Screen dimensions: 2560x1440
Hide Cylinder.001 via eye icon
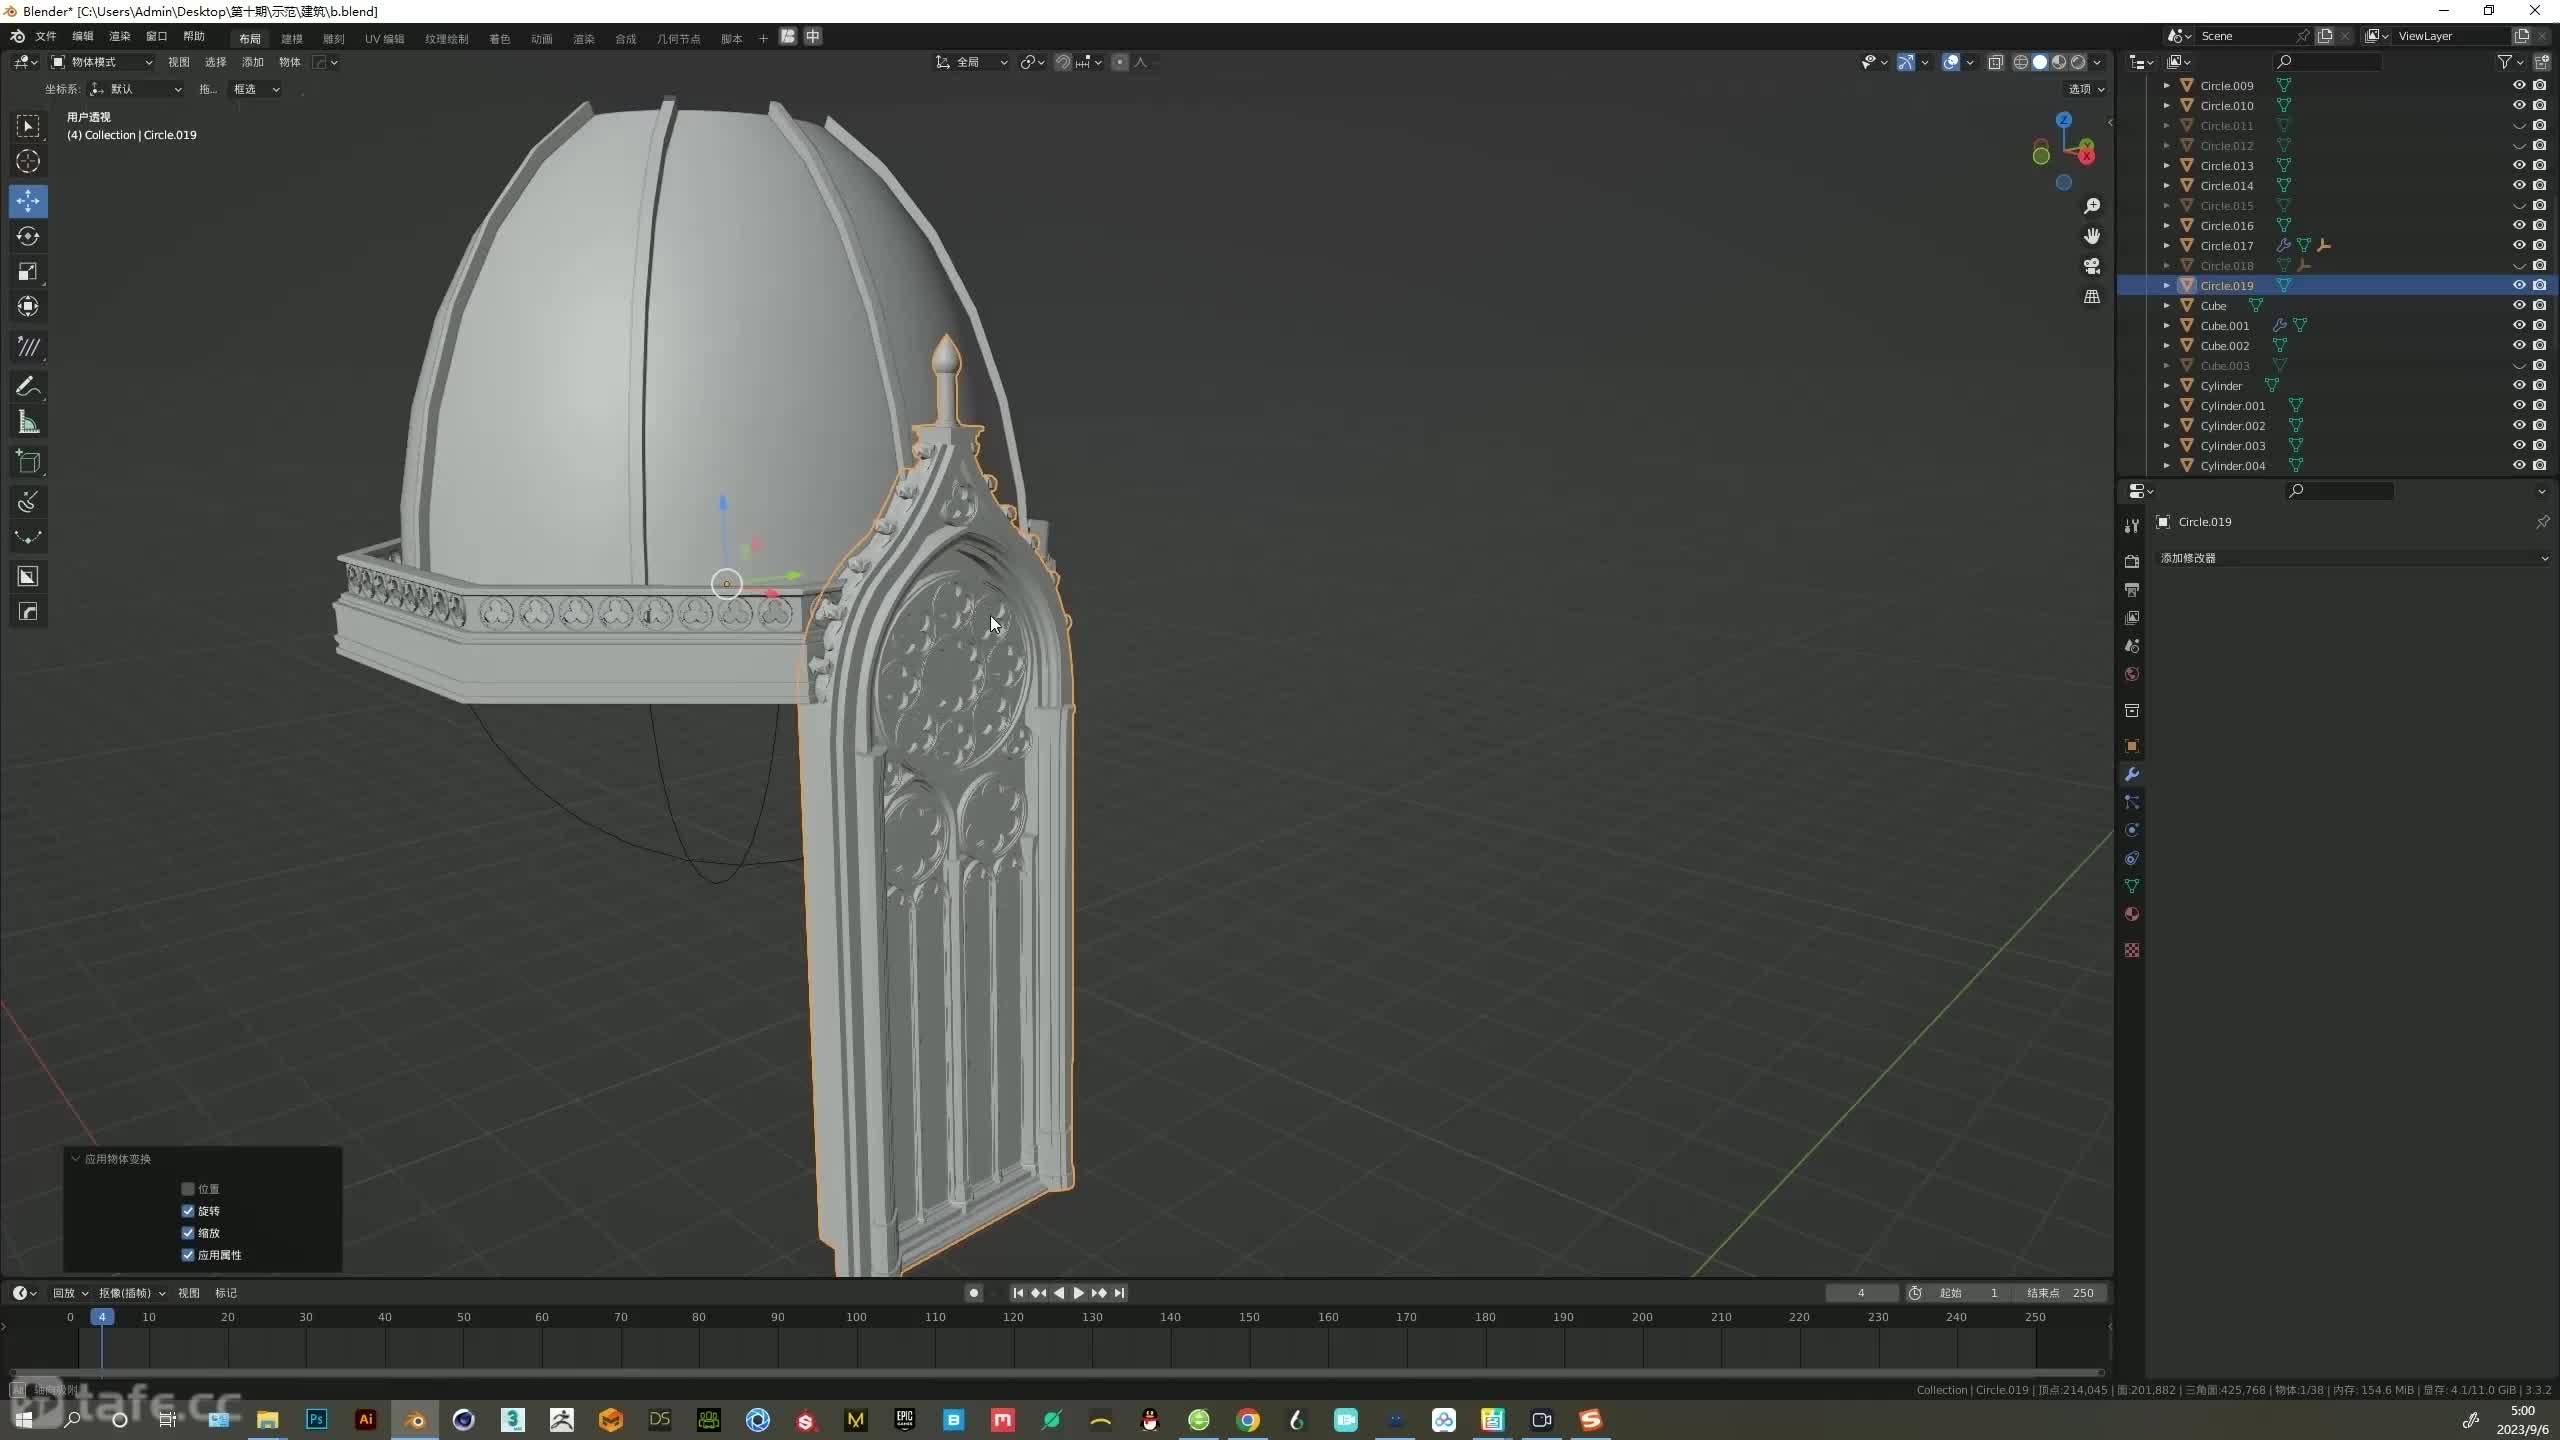click(x=2519, y=405)
